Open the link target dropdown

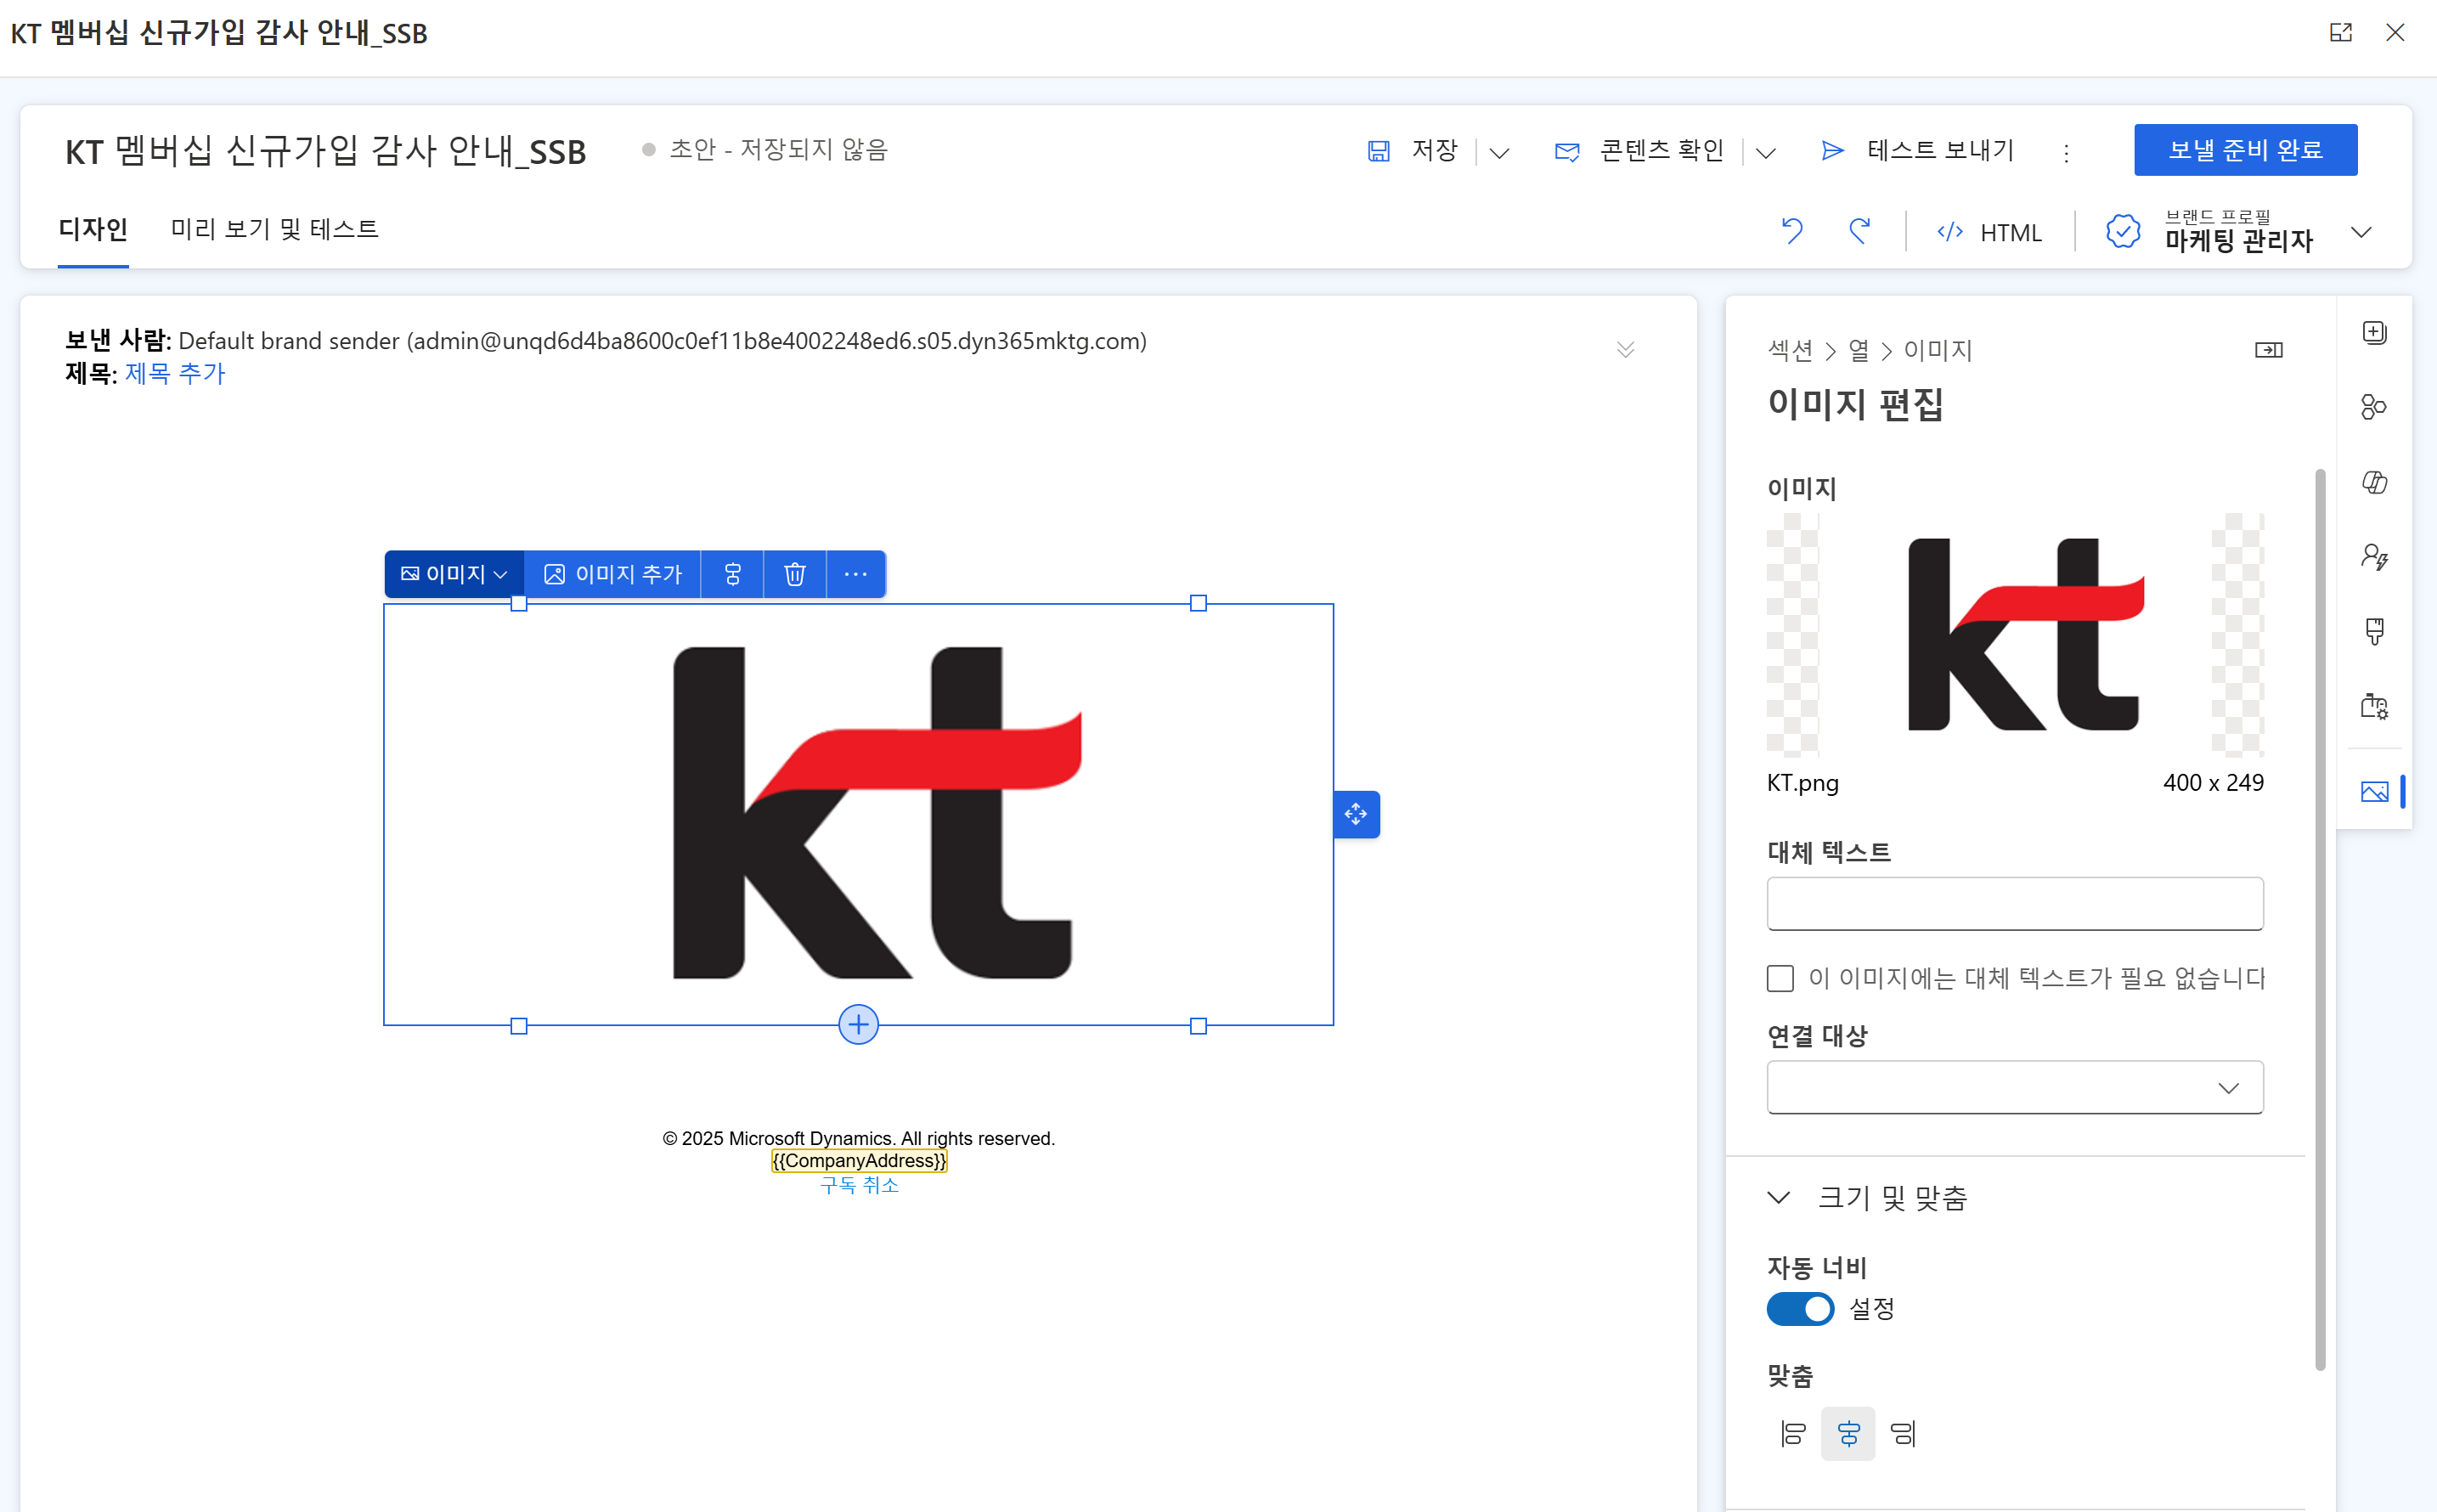pyautogui.click(x=2014, y=1087)
